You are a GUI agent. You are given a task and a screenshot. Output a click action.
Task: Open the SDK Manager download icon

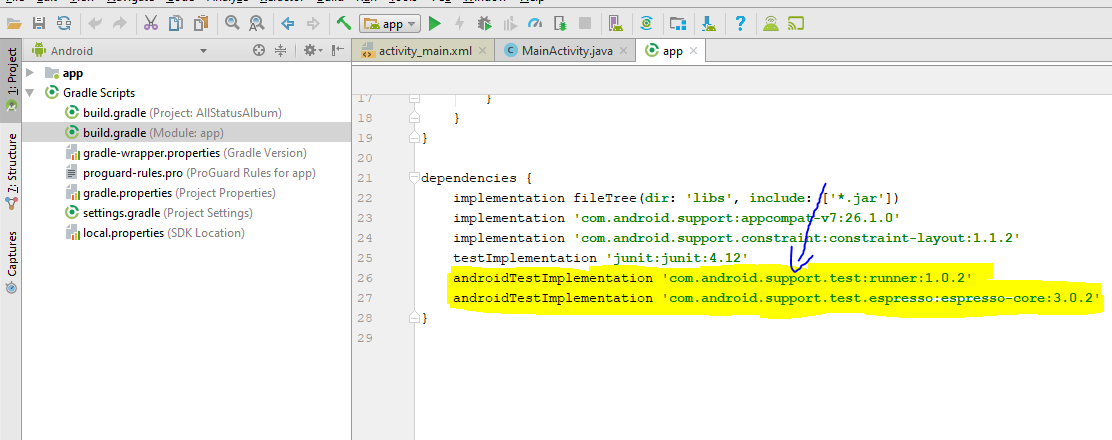[708, 23]
